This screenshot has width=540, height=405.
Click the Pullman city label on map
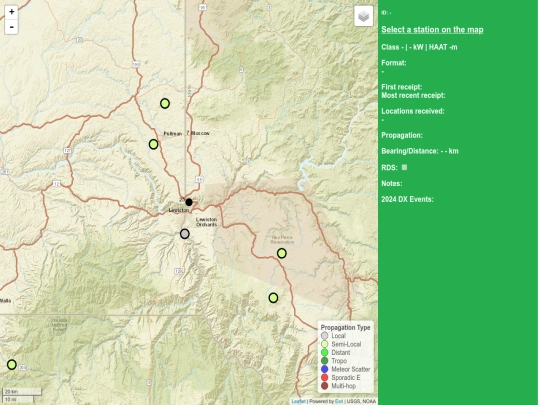tap(173, 134)
